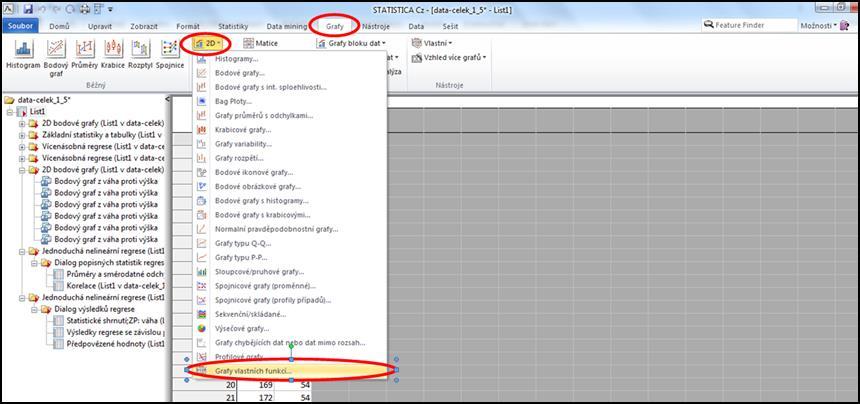Click the save icon in quick access toolbar
This screenshot has width=860, height=404.
pos(28,9)
